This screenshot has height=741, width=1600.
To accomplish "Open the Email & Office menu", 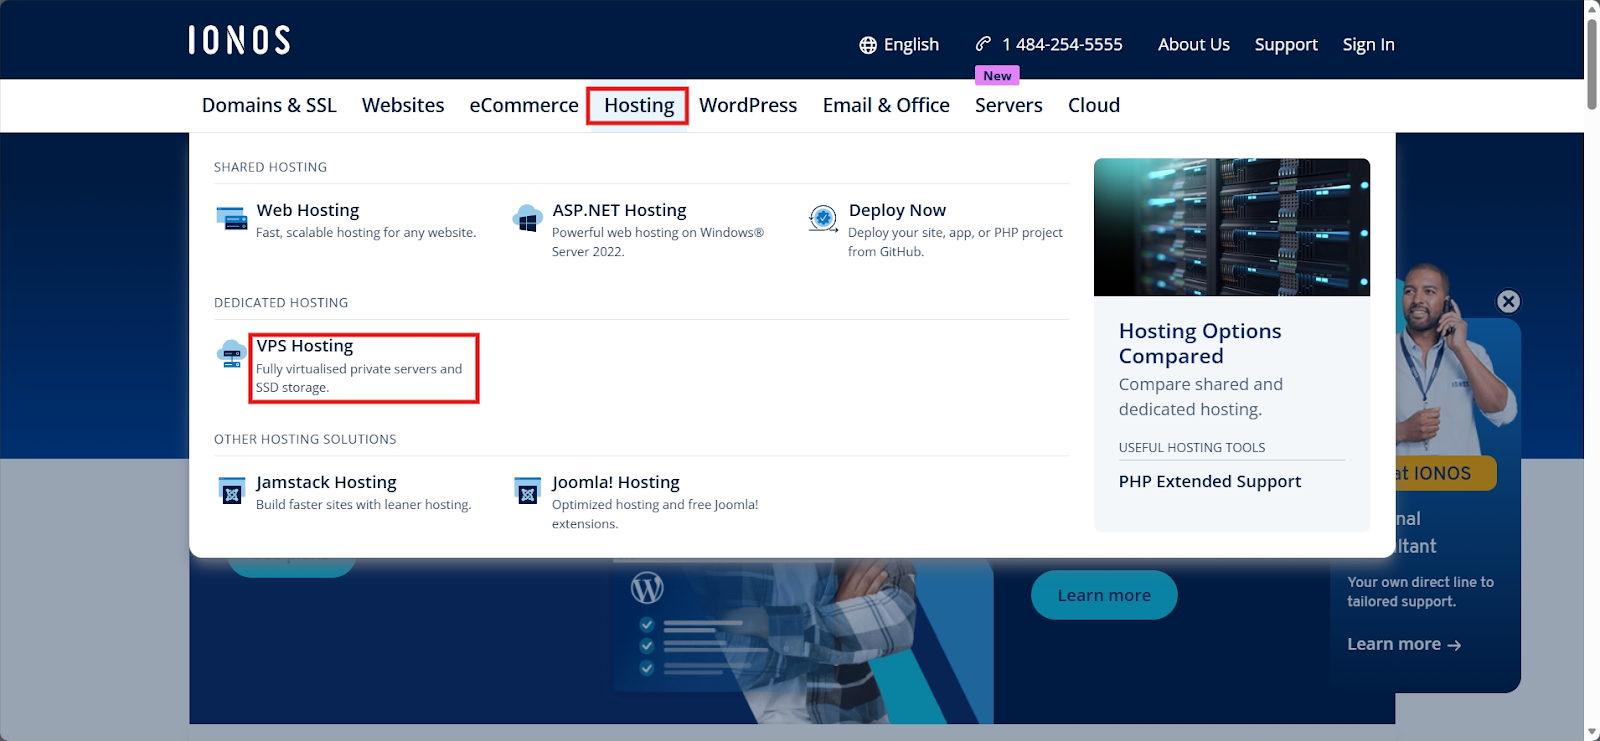I will click(886, 105).
